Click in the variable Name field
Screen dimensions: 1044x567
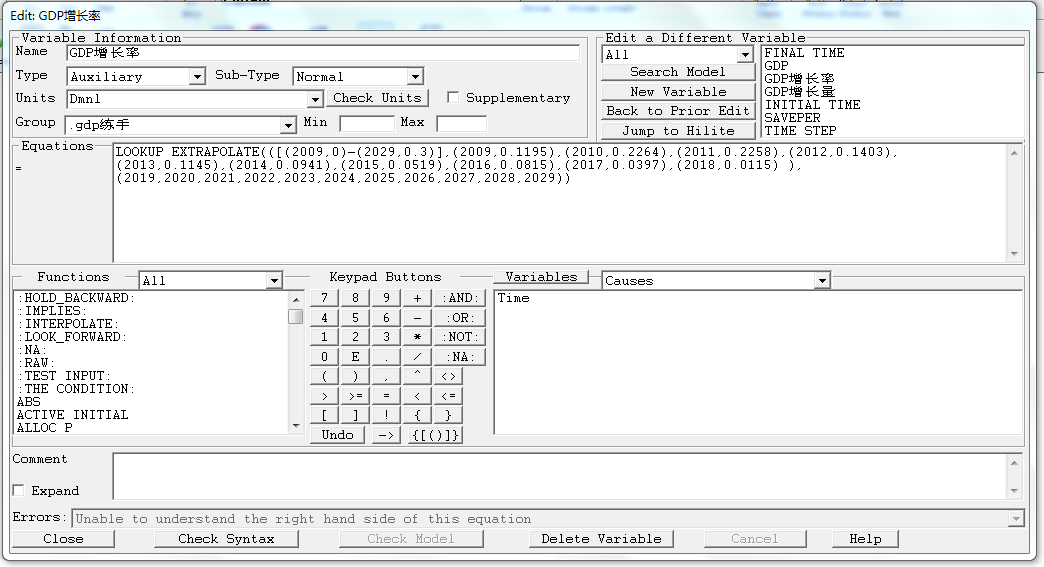click(324, 53)
